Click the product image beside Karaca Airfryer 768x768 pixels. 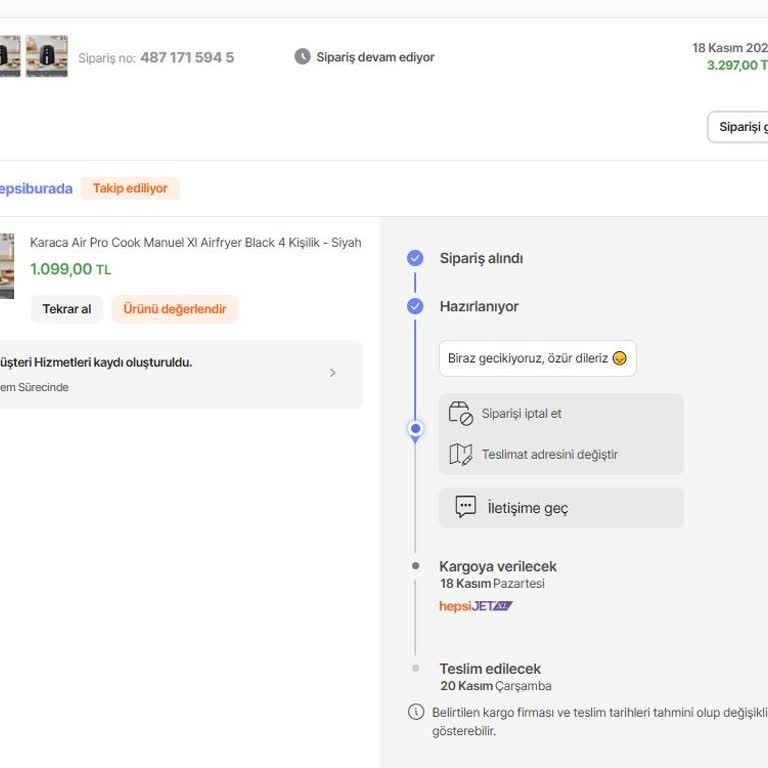(x=7, y=266)
